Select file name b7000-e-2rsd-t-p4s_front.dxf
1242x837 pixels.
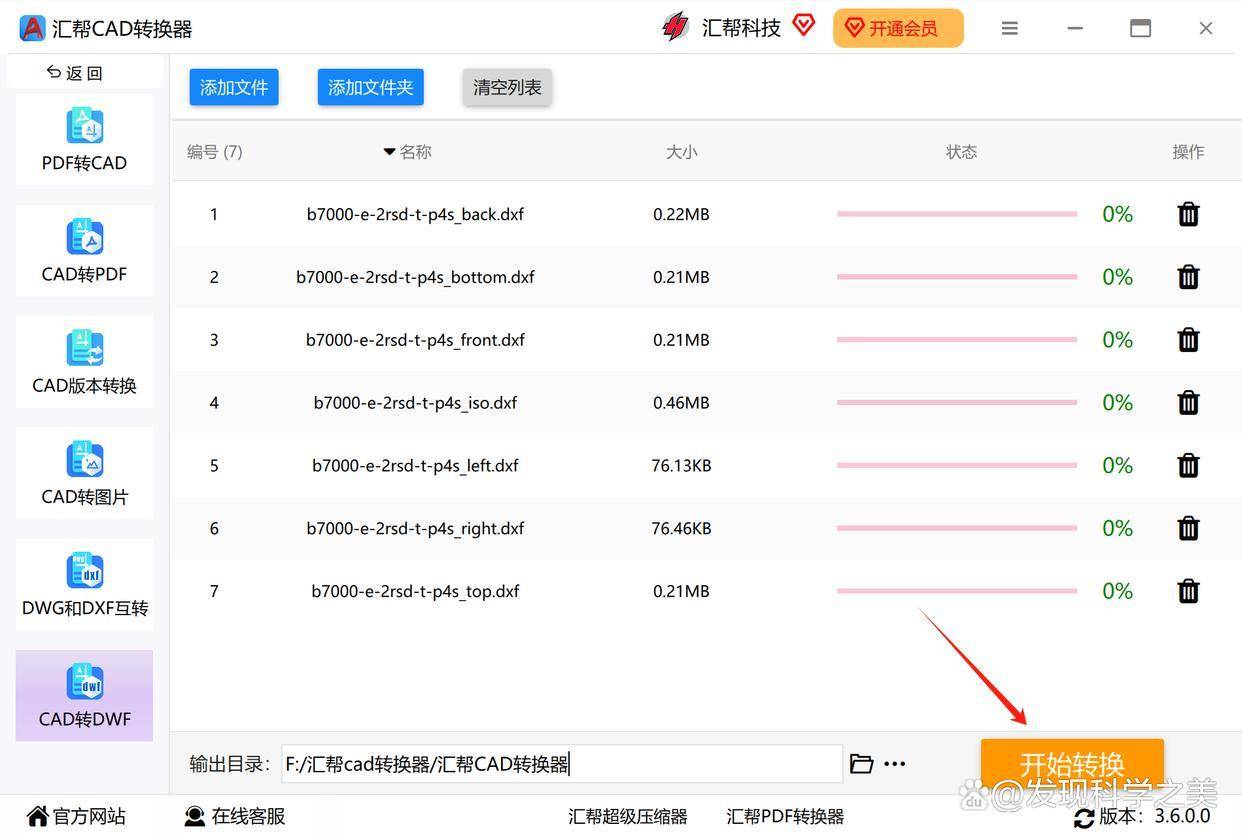[415, 340]
